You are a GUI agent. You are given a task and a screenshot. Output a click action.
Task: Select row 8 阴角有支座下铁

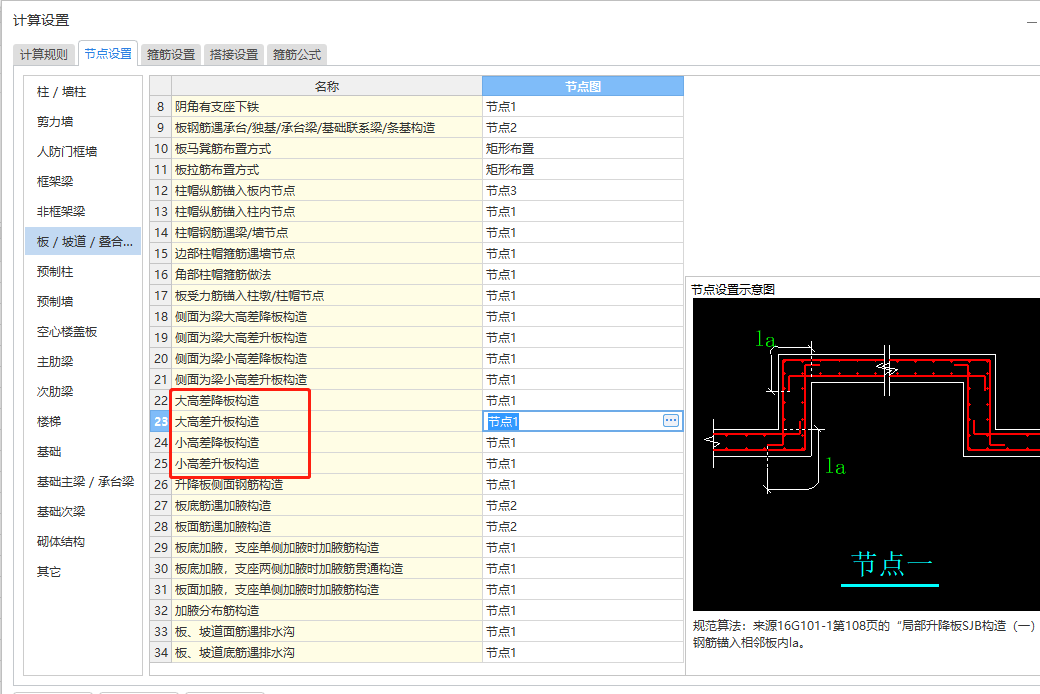point(326,107)
